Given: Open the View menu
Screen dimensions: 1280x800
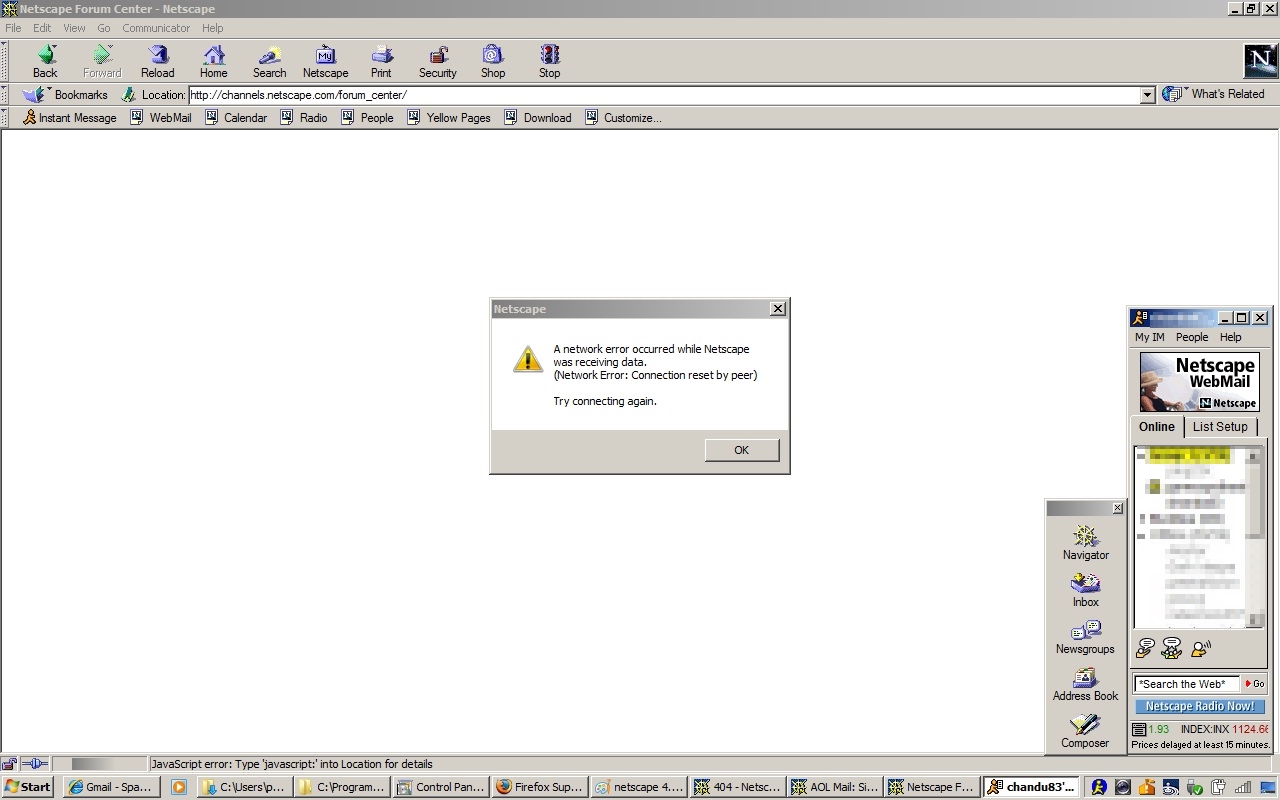Looking at the screenshot, I should (x=74, y=28).
